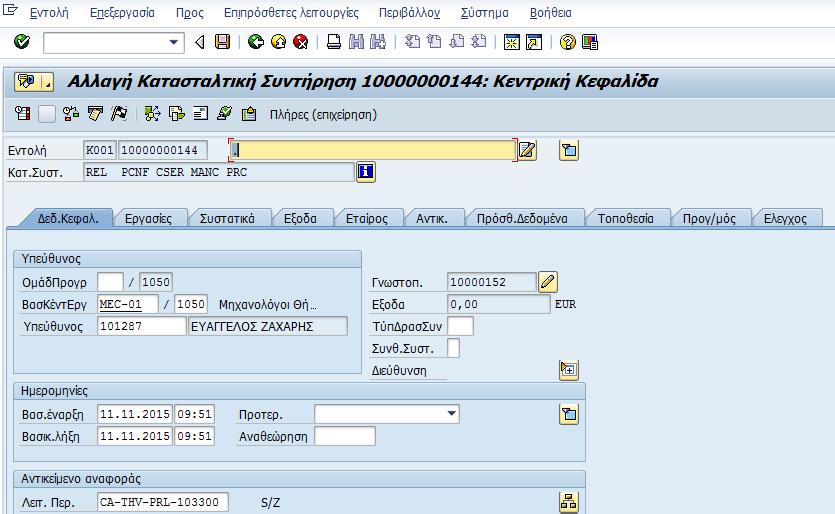Open the Σύστημα menu
The height and width of the screenshot is (514, 835).
click(x=484, y=12)
